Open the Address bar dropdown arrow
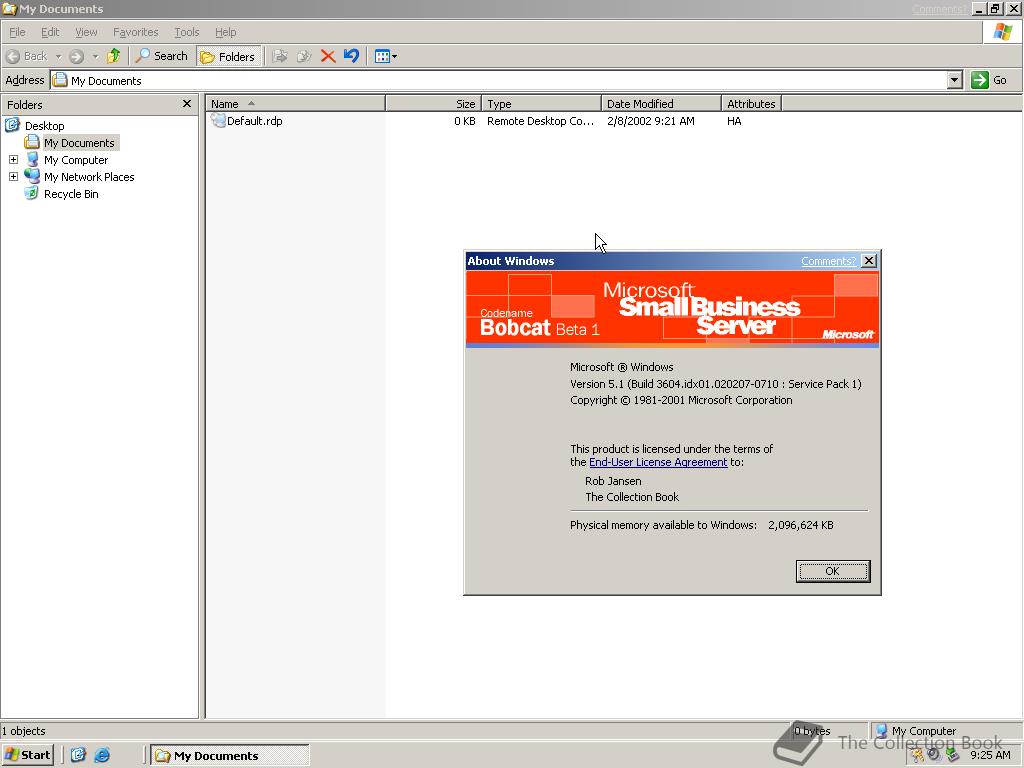 coord(955,80)
